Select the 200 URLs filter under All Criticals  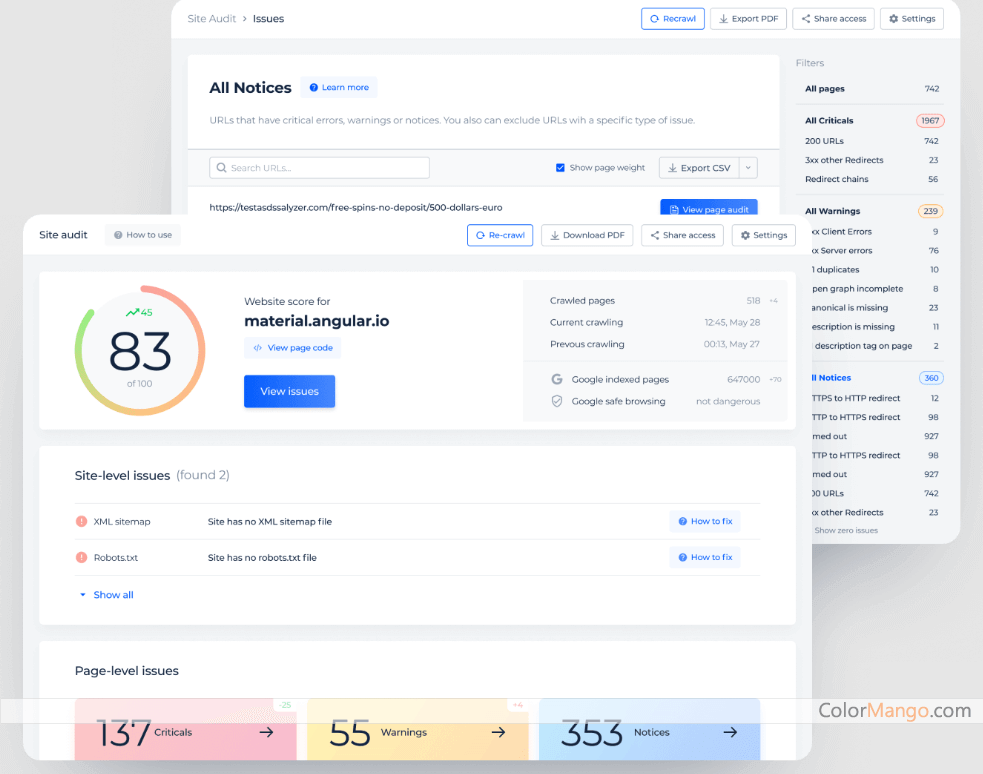(871, 141)
